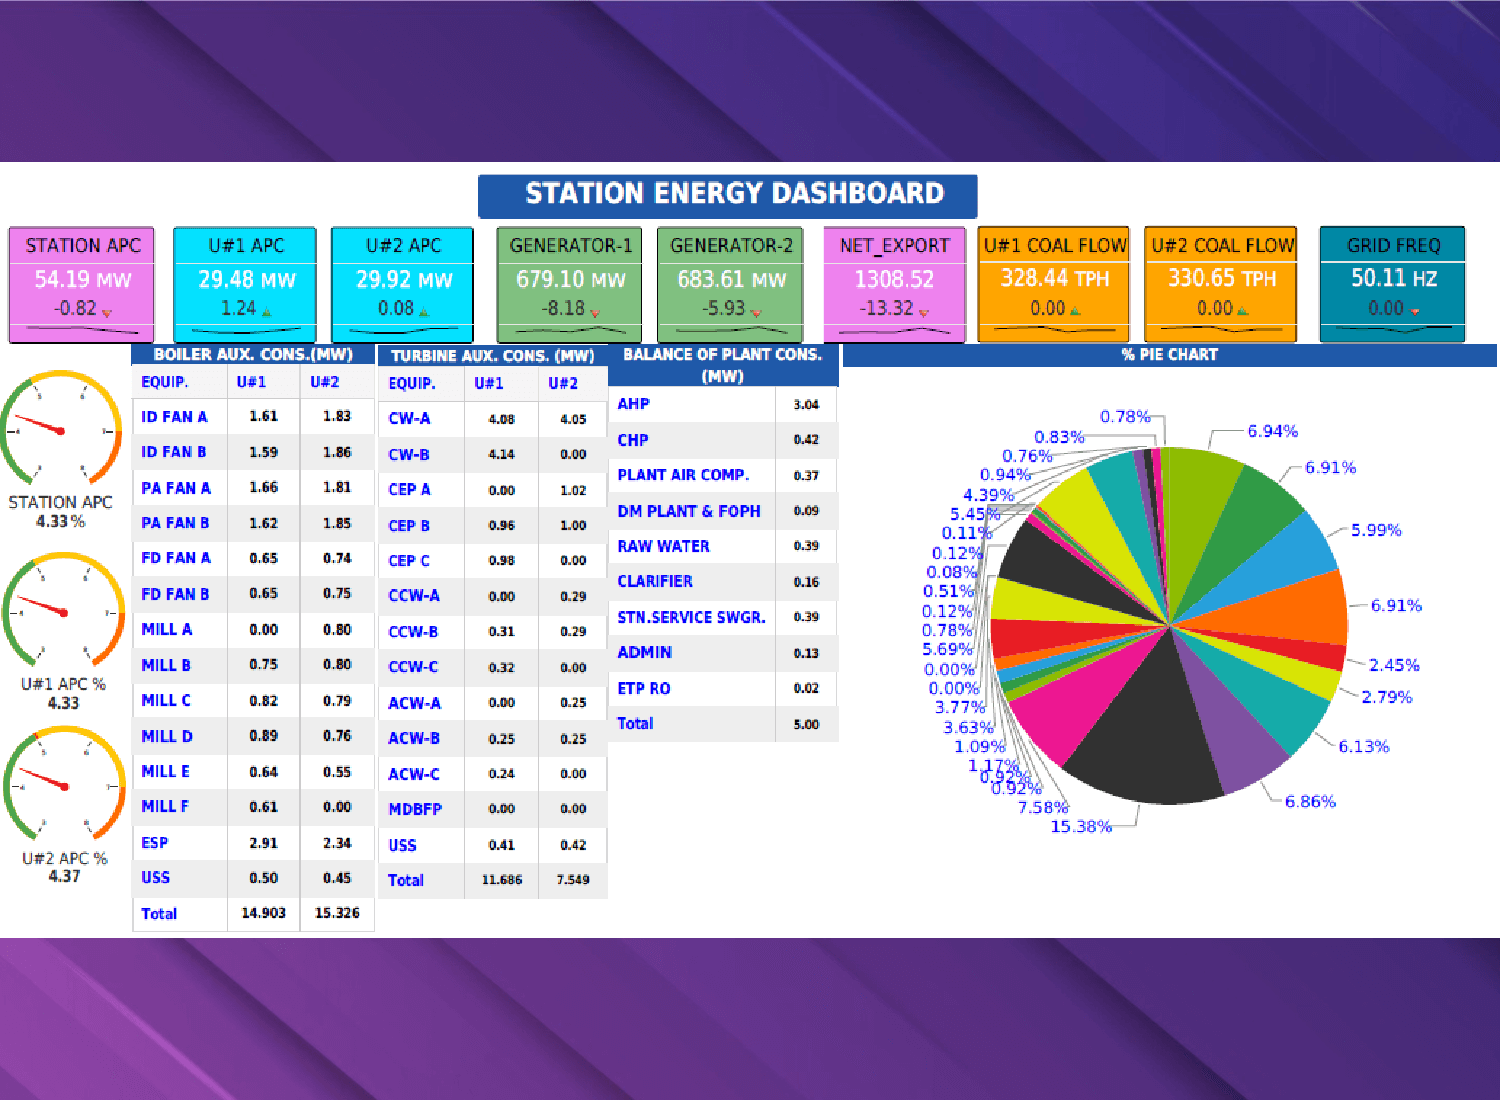Click the Station APC gauge dial

click(61, 430)
